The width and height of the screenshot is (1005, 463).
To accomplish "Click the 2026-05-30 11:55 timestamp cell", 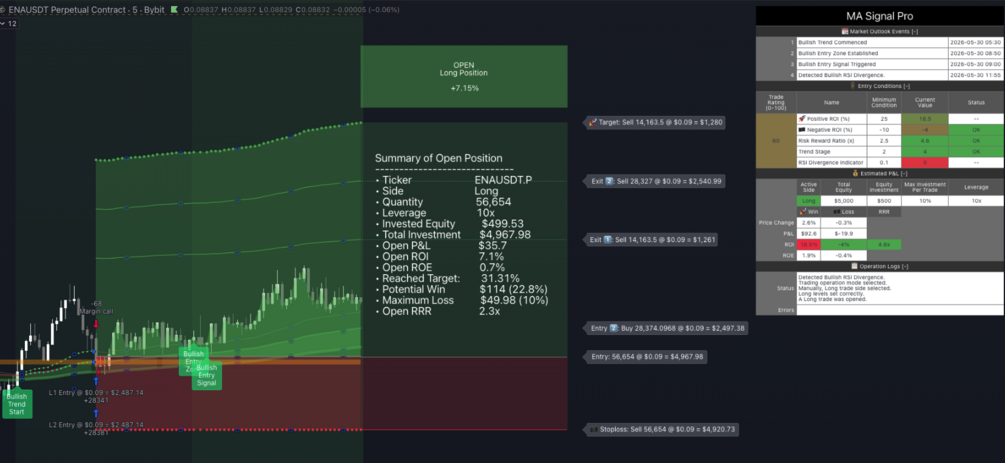I will tap(976, 75).
